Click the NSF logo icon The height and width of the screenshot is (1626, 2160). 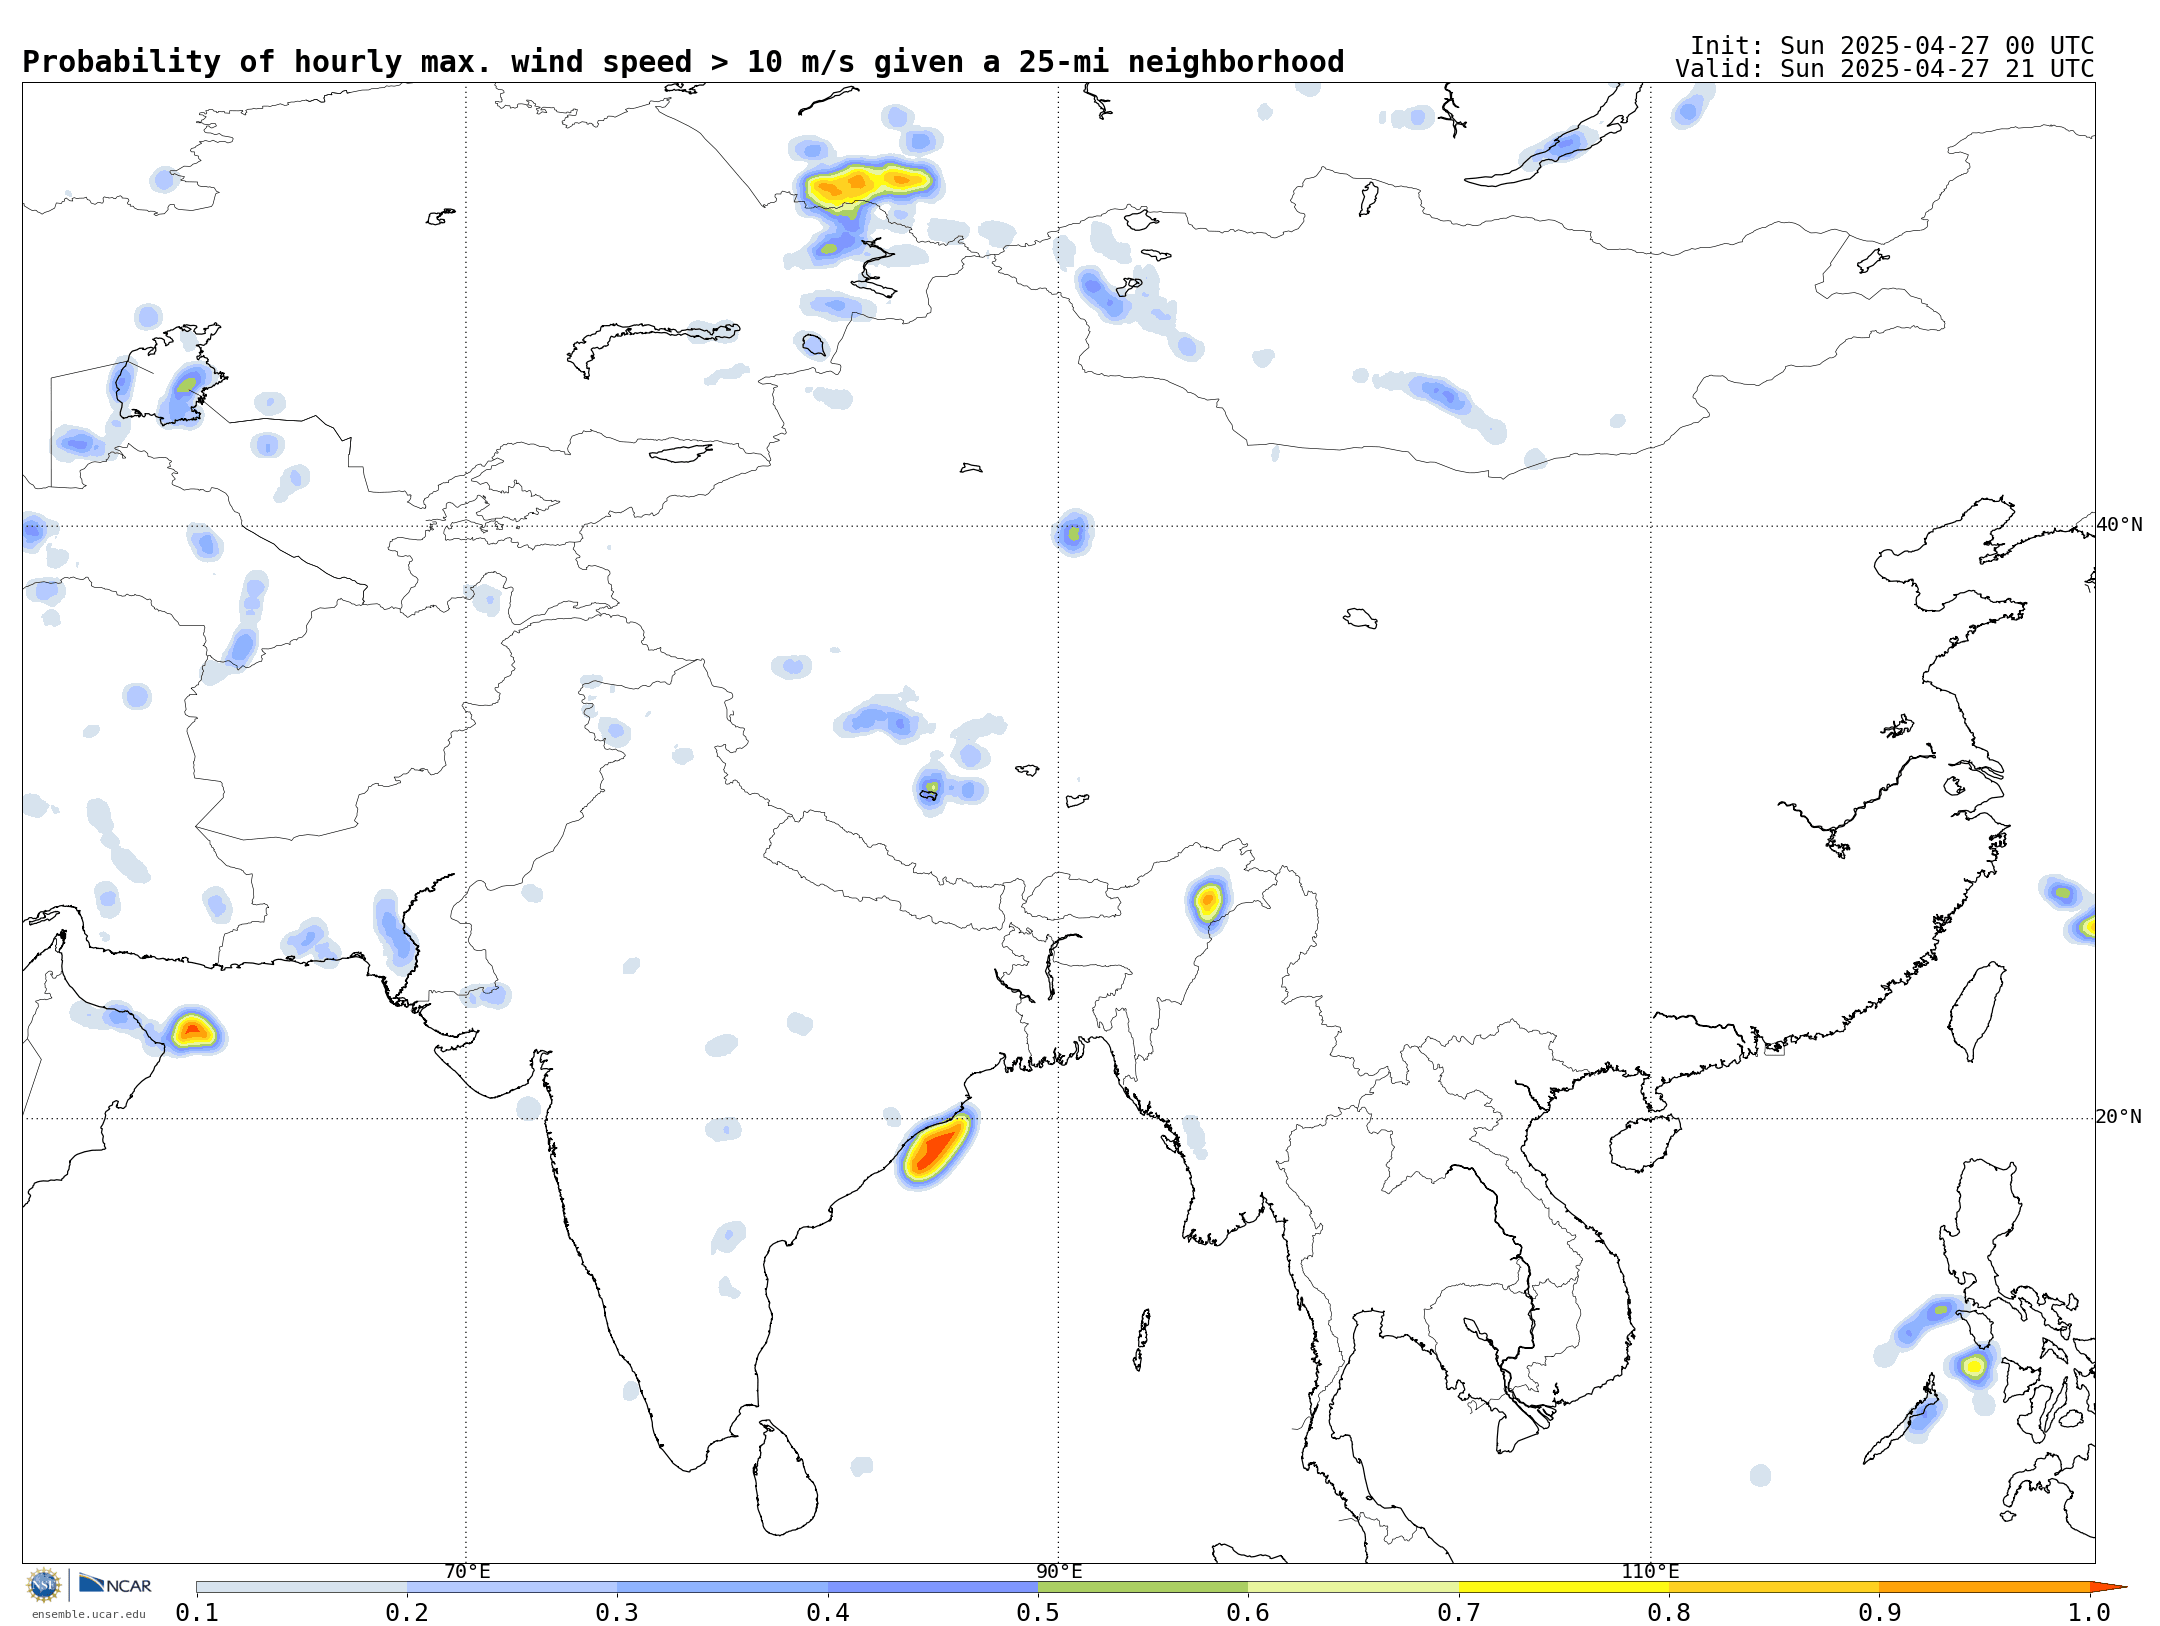[44, 1585]
